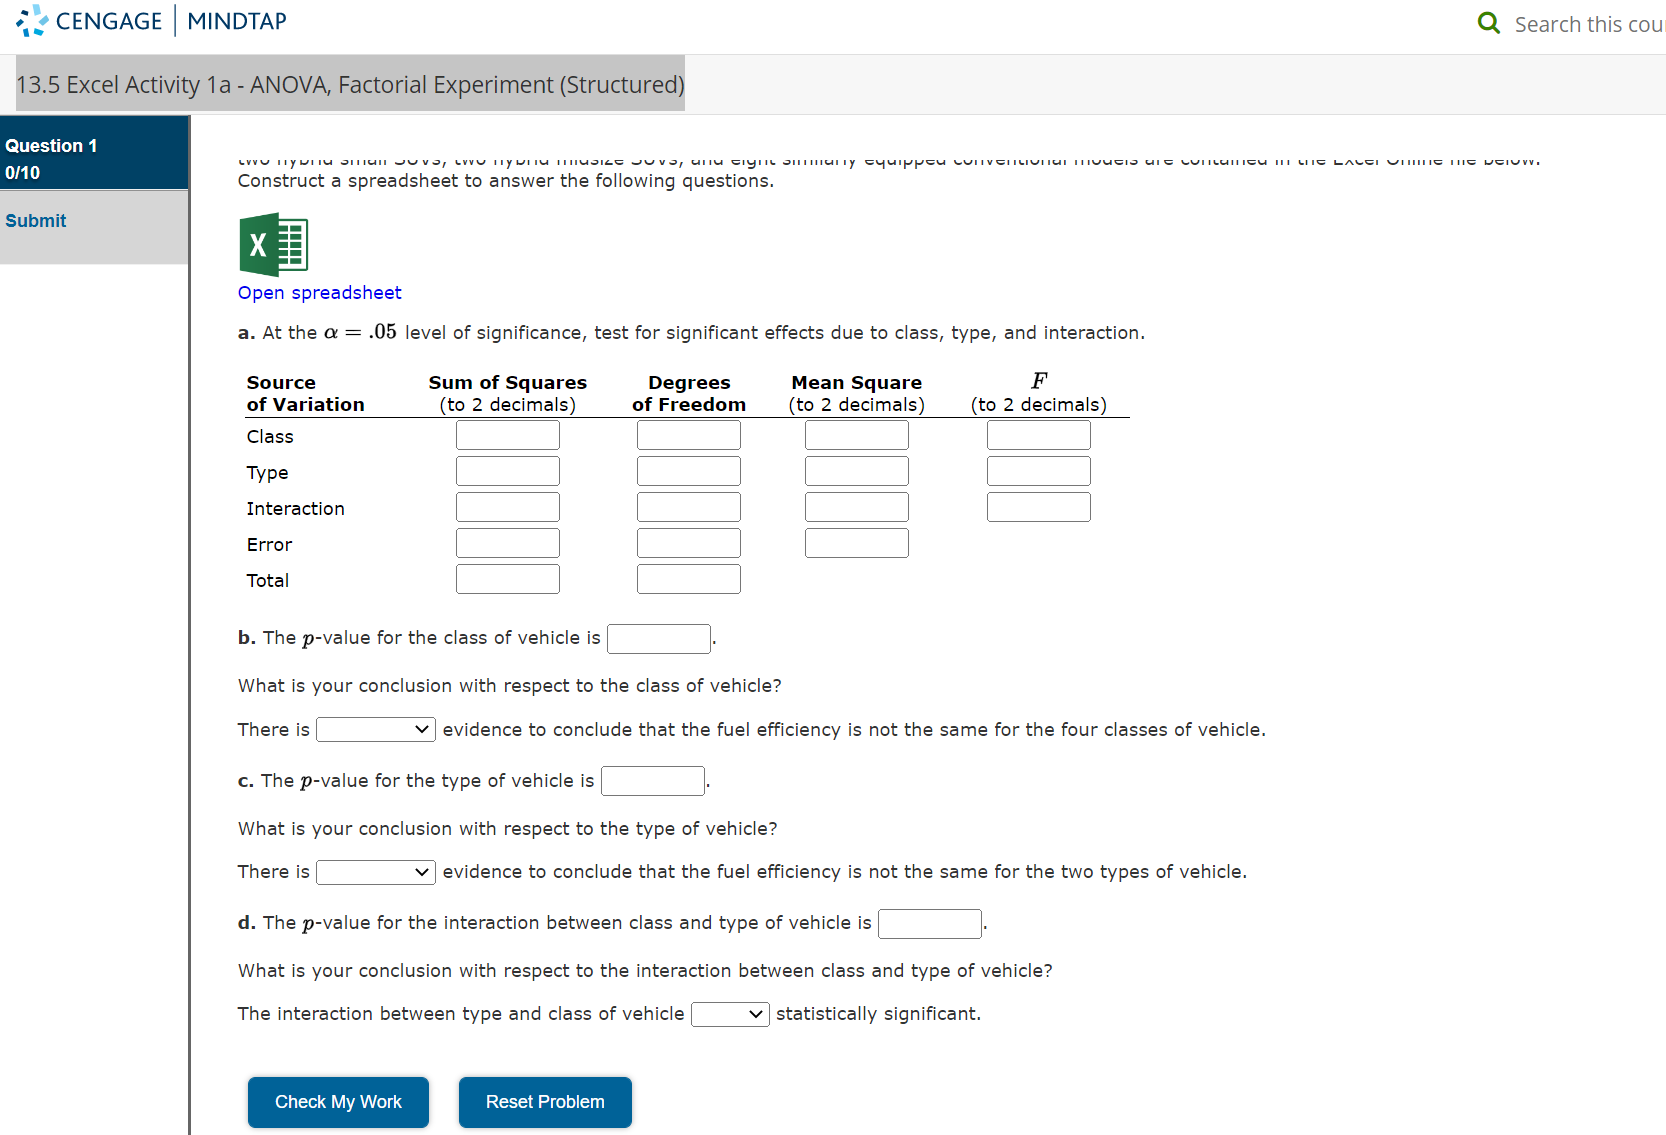Screen dimensions: 1666x1135
Task: Open the evidence dropdown for type of vehicle conclusion
Action: 375,871
